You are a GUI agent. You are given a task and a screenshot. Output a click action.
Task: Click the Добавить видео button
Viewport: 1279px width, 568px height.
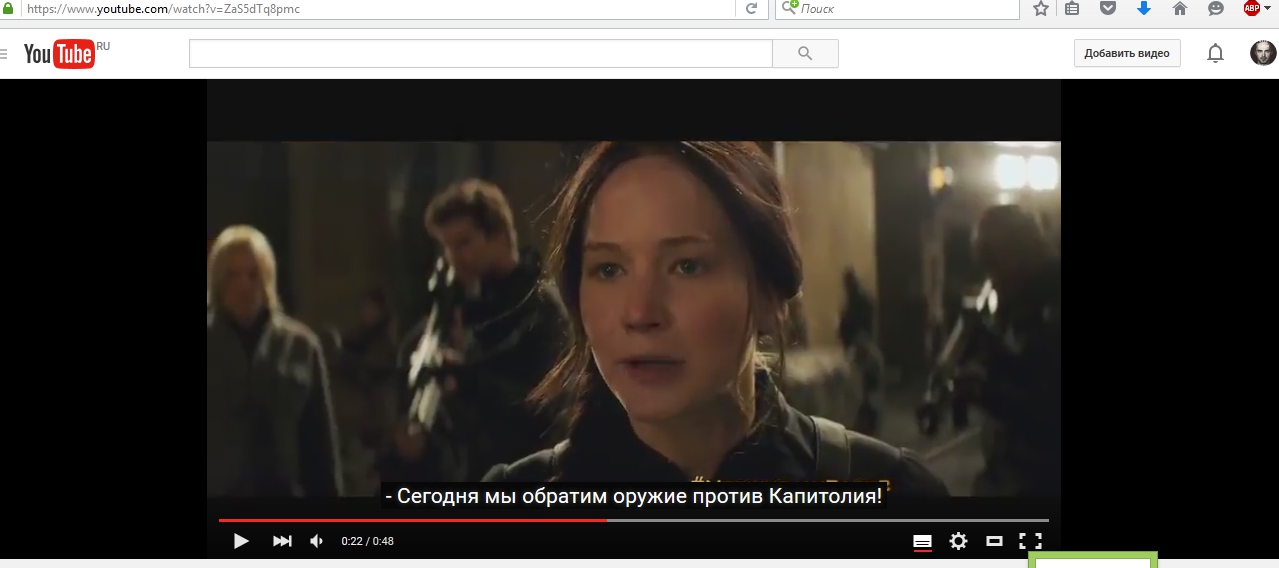[1127, 54]
